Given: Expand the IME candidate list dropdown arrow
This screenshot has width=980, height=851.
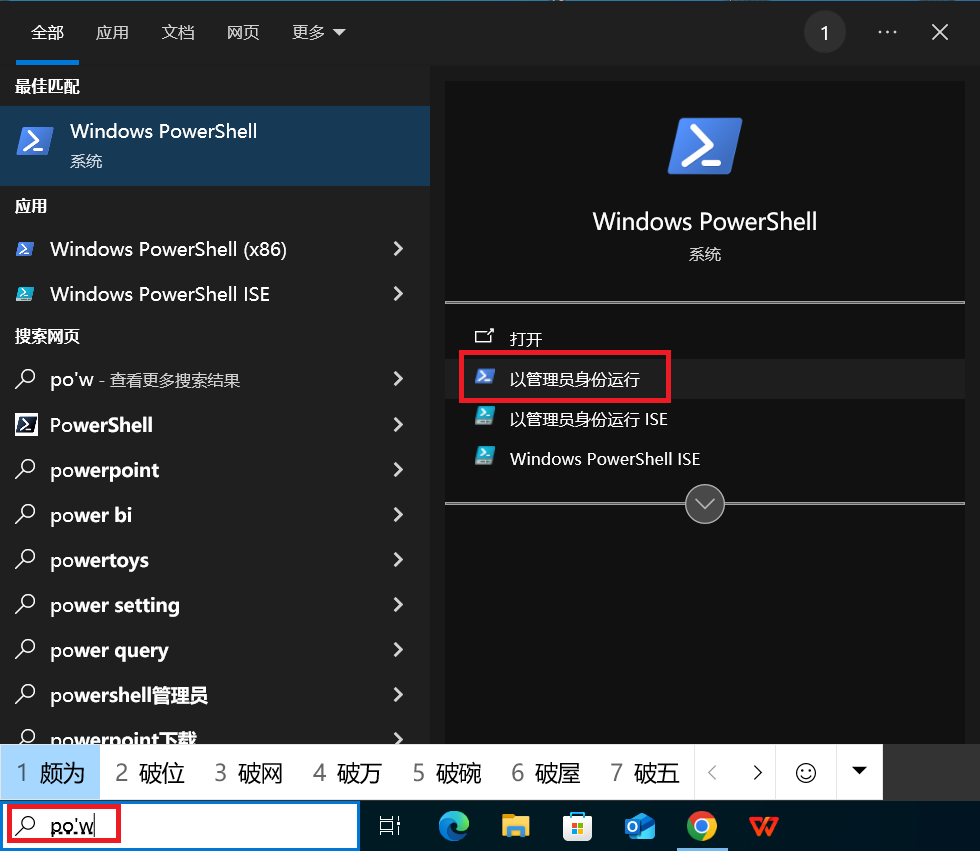Looking at the screenshot, I should coord(859,770).
